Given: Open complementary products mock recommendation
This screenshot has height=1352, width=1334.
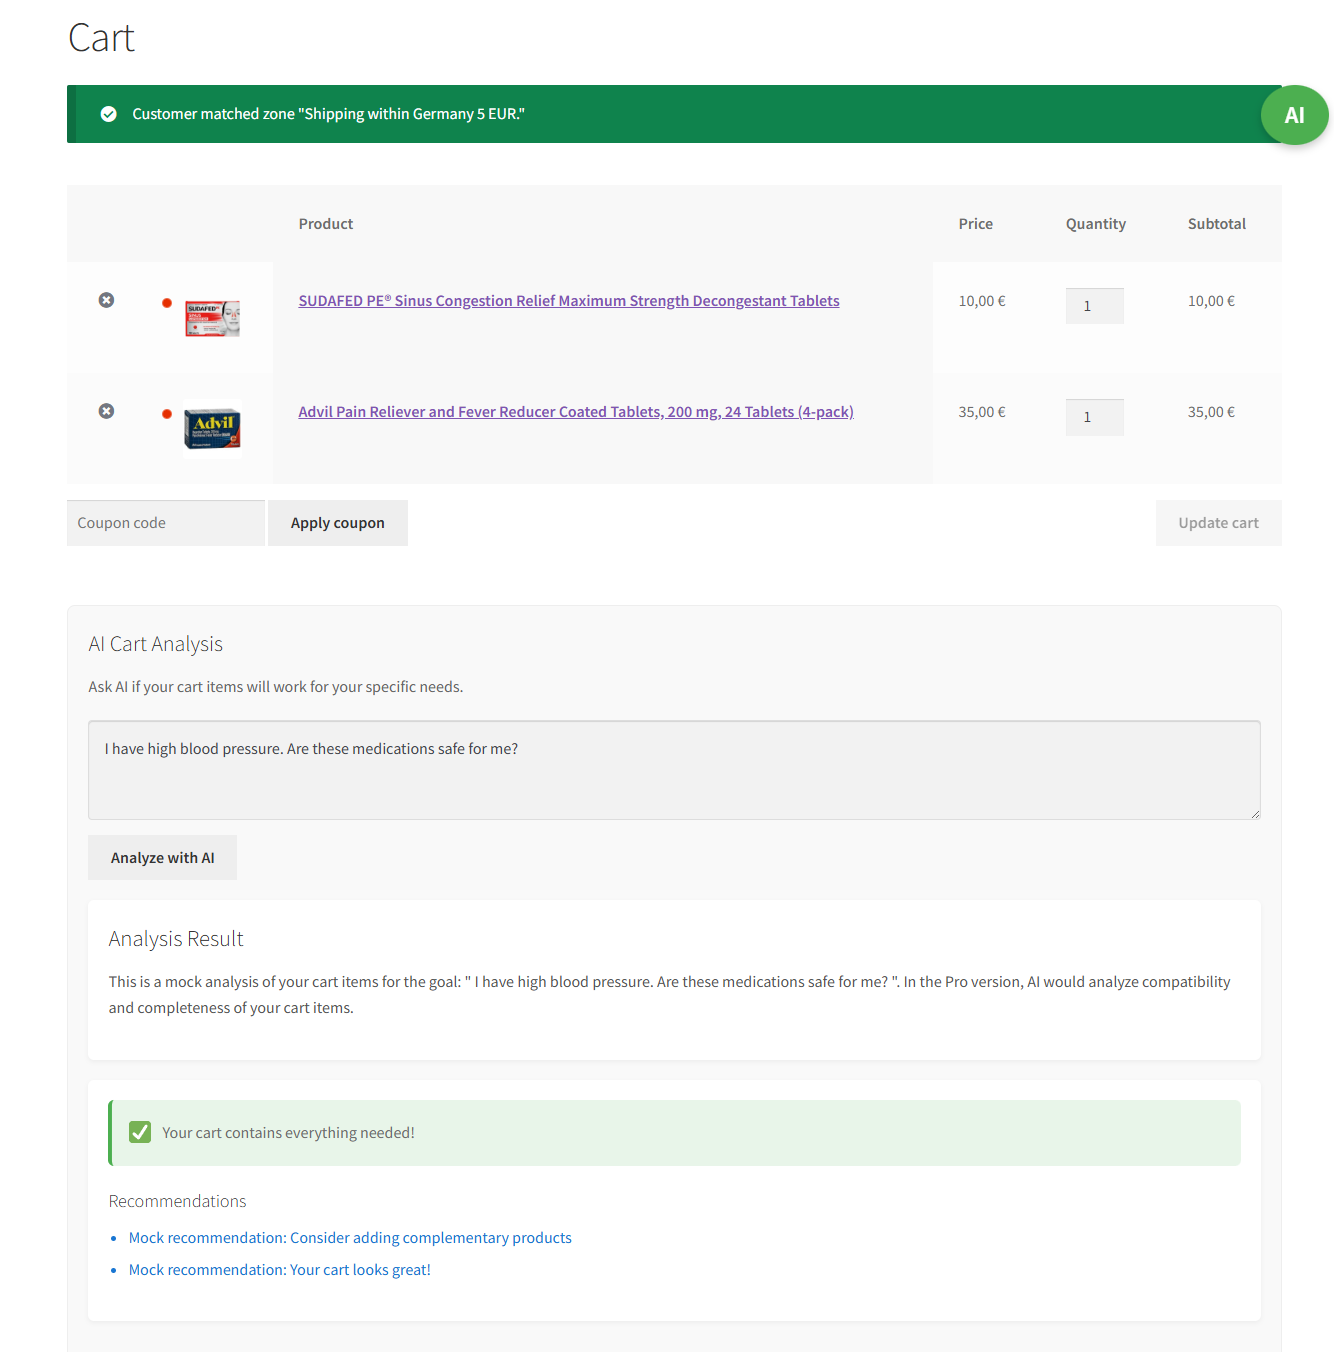Looking at the screenshot, I should pyautogui.click(x=350, y=1238).
